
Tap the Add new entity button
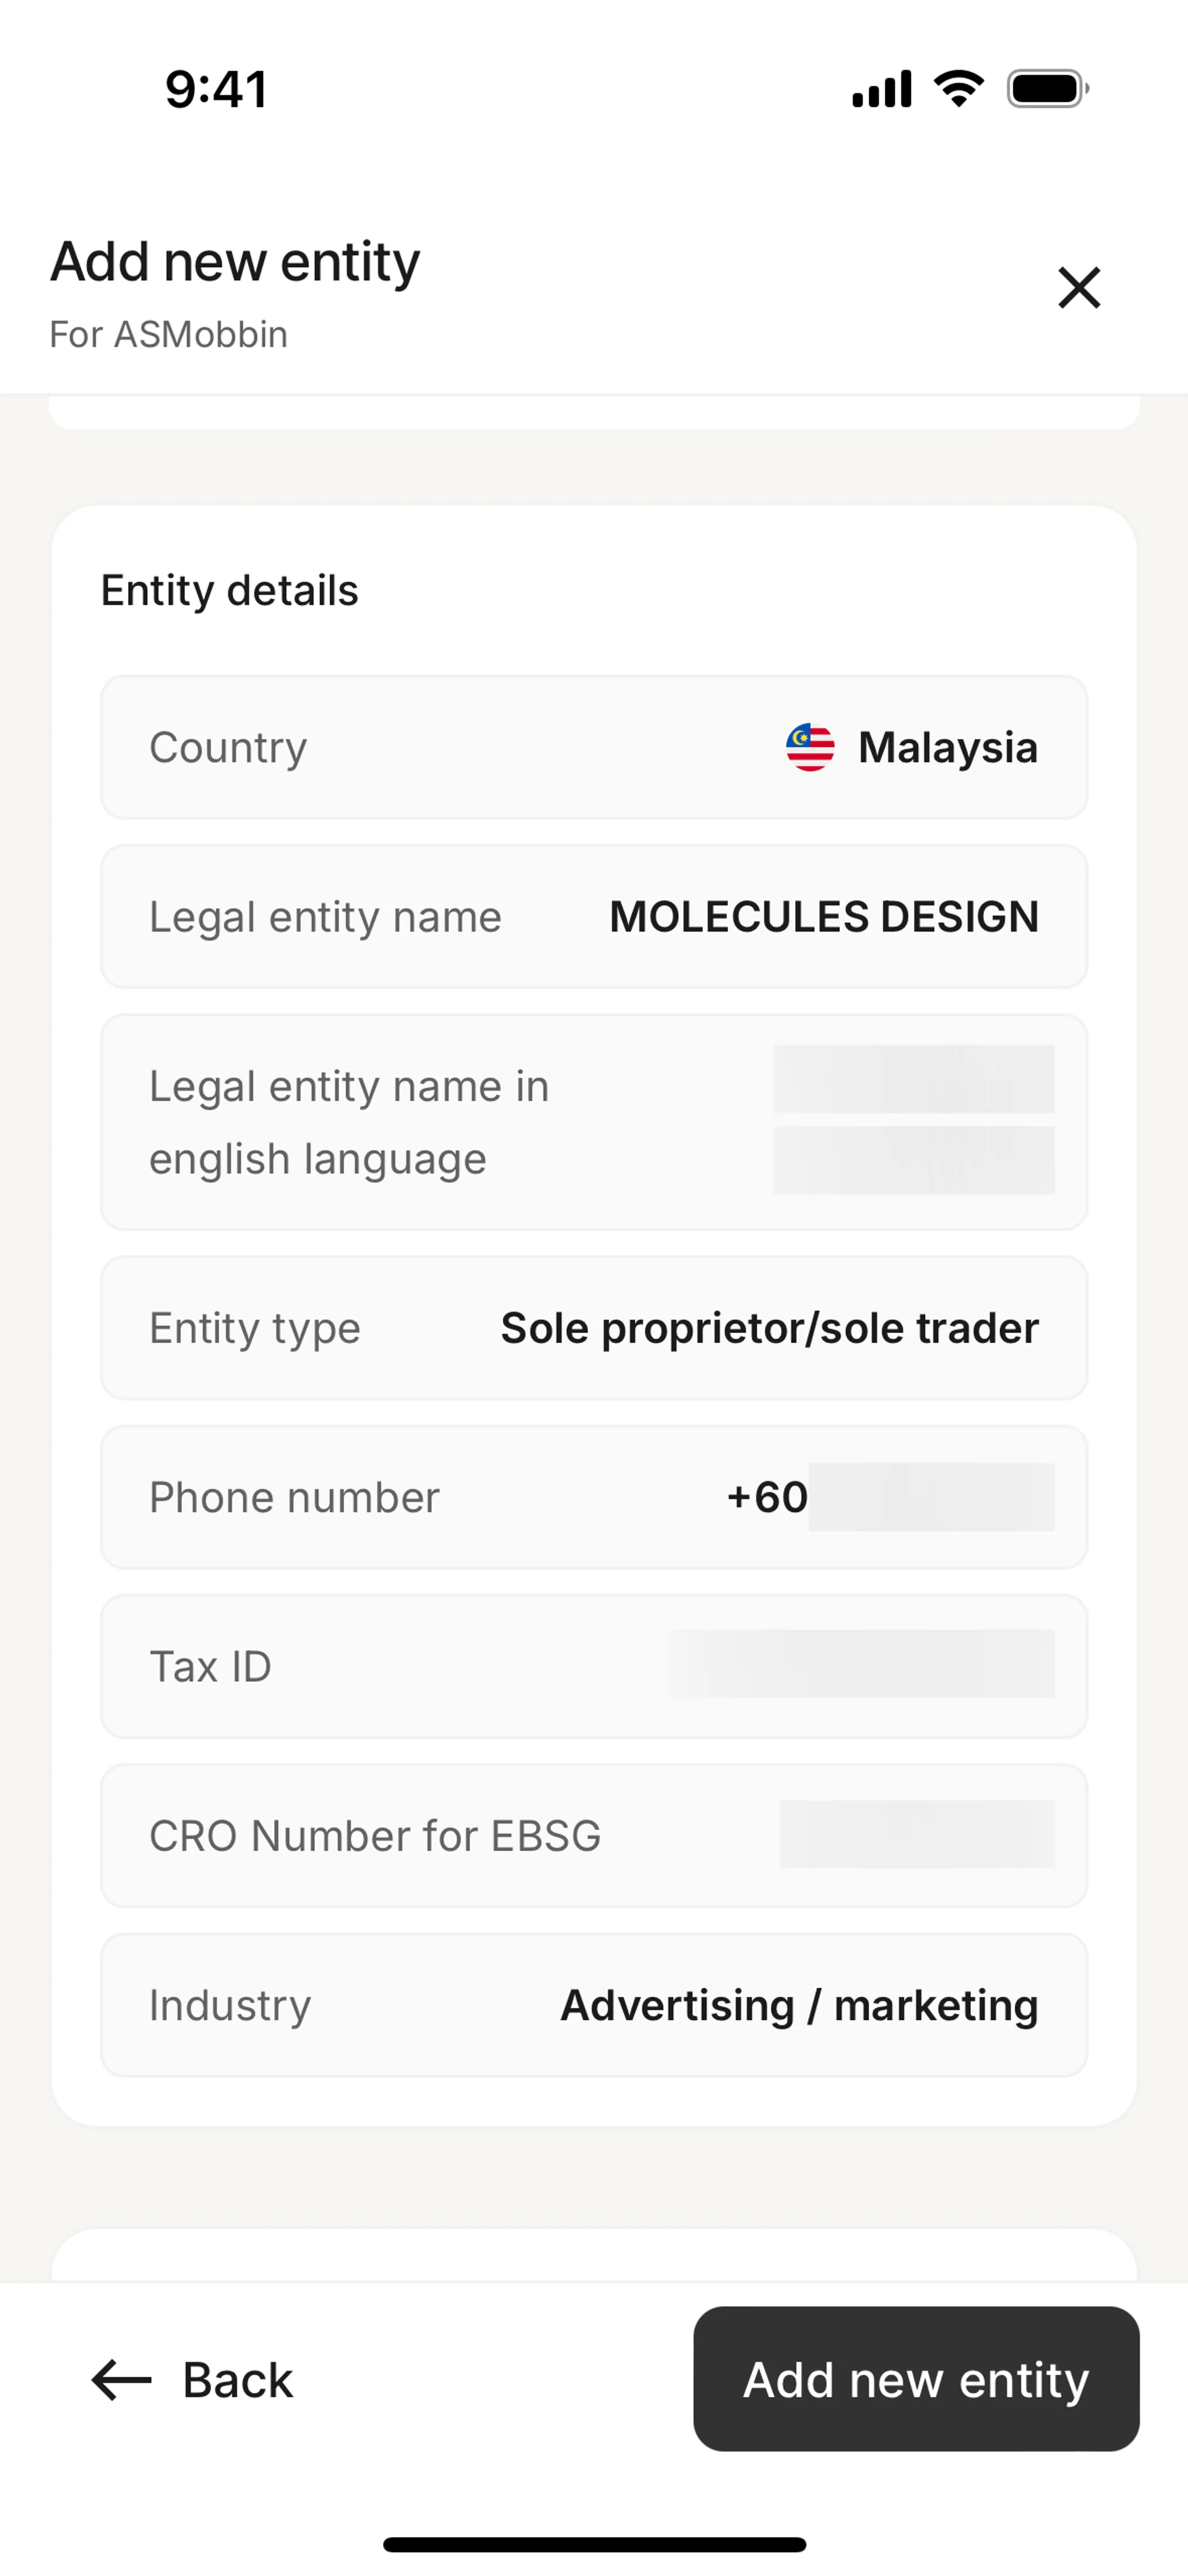(x=916, y=2379)
